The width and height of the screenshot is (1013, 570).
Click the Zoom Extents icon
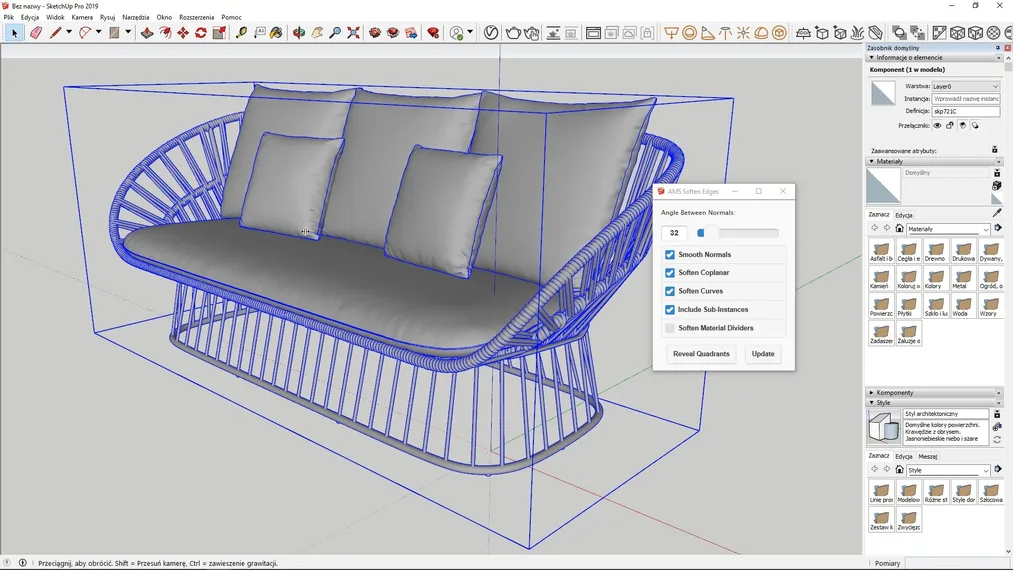[353, 33]
